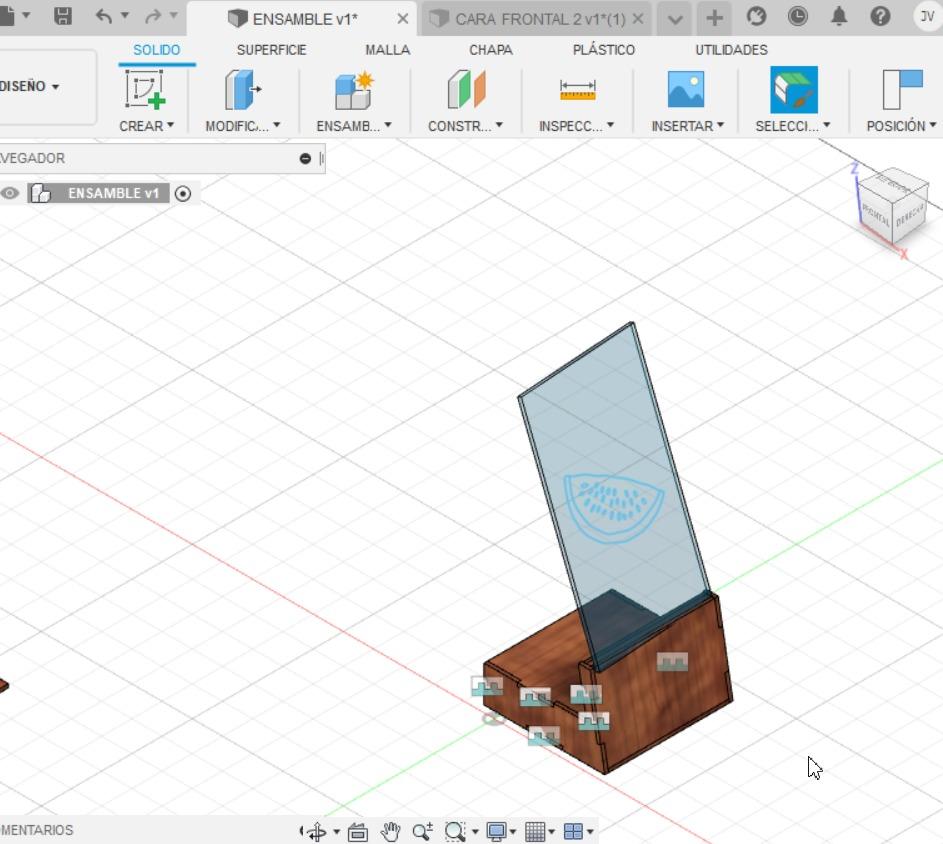Expand the ENSAMBLAR menu
Screen dimensions: 943x844
(354, 126)
